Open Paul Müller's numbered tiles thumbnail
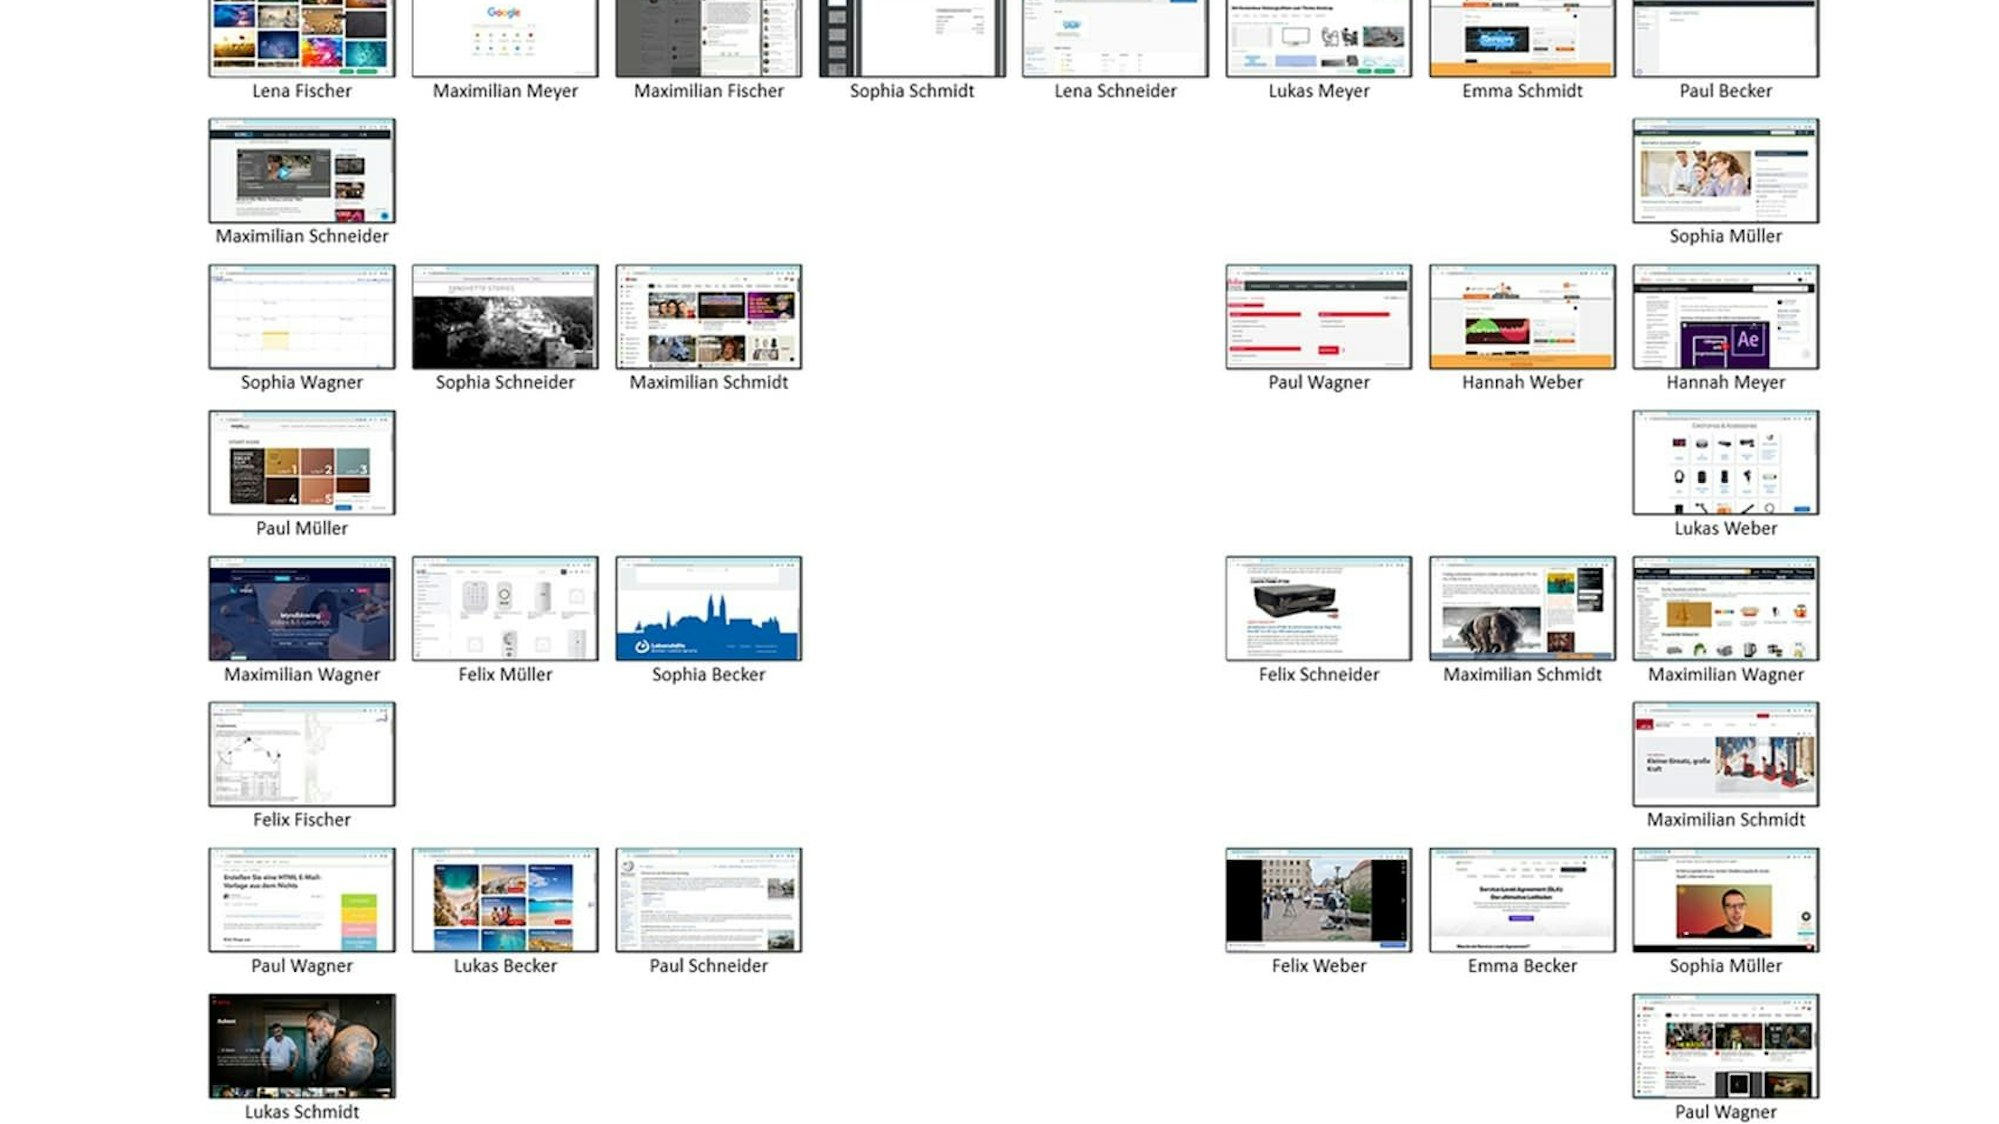 pyautogui.click(x=301, y=463)
